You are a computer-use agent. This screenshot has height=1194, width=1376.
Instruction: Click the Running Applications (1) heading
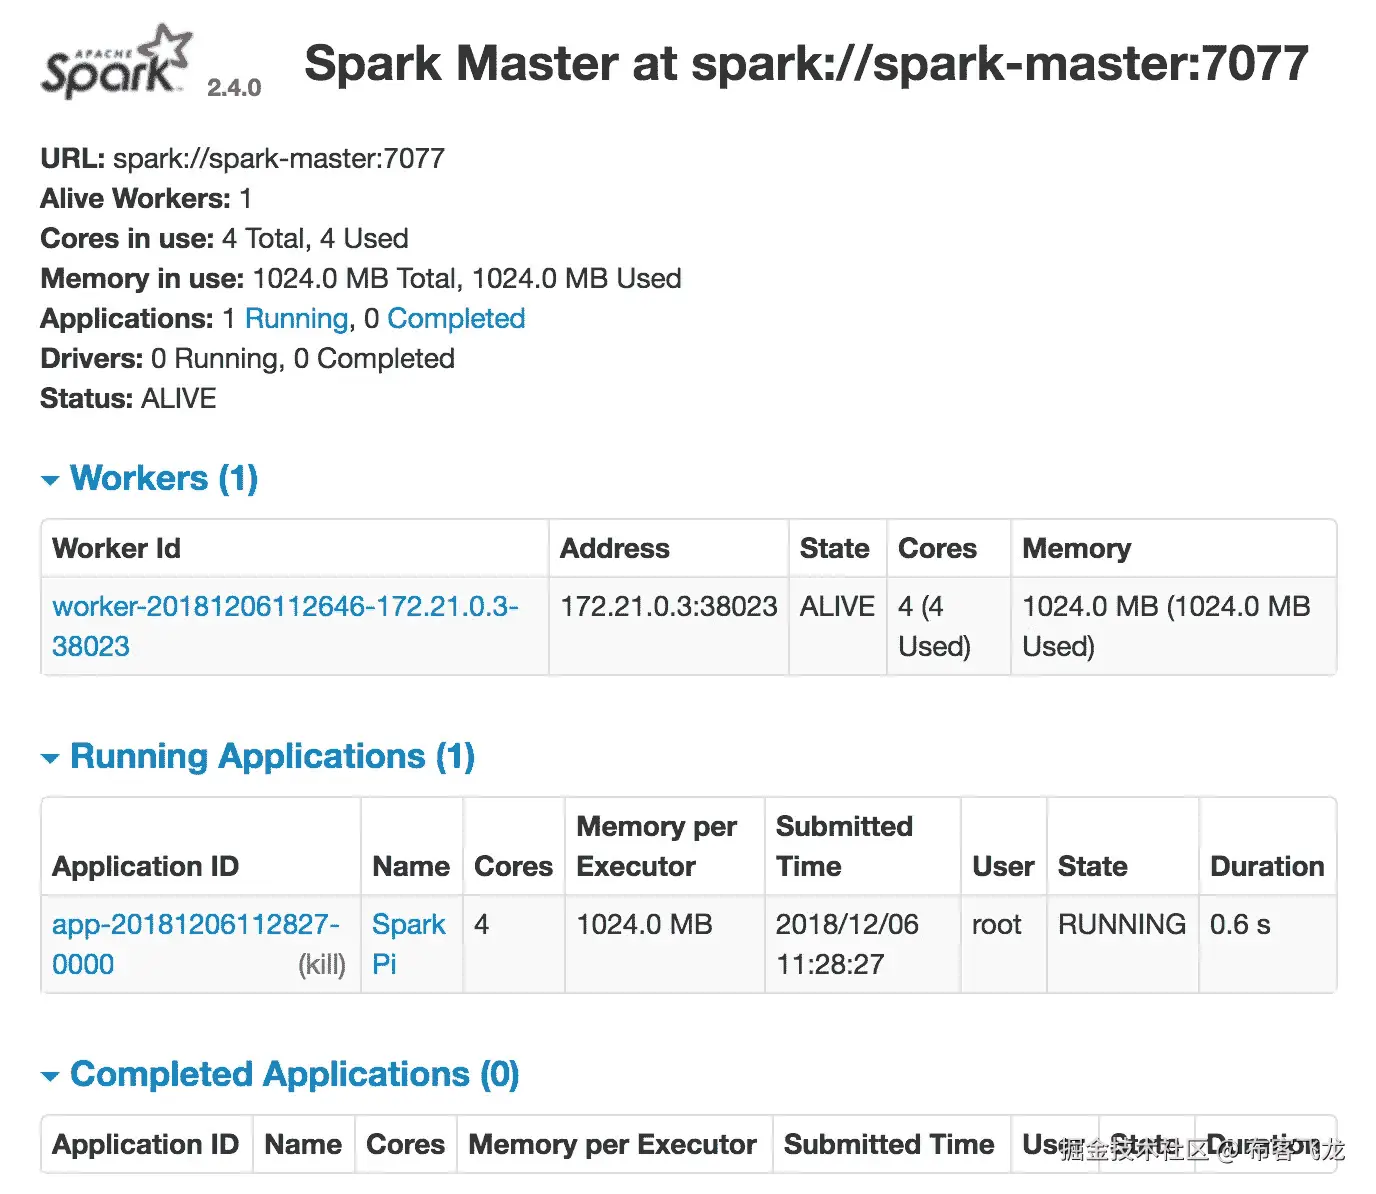[272, 756]
